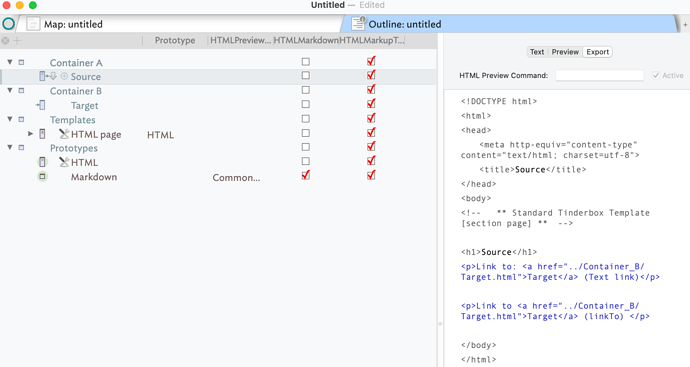Click the Common... value in Markdown row

point(236,178)
